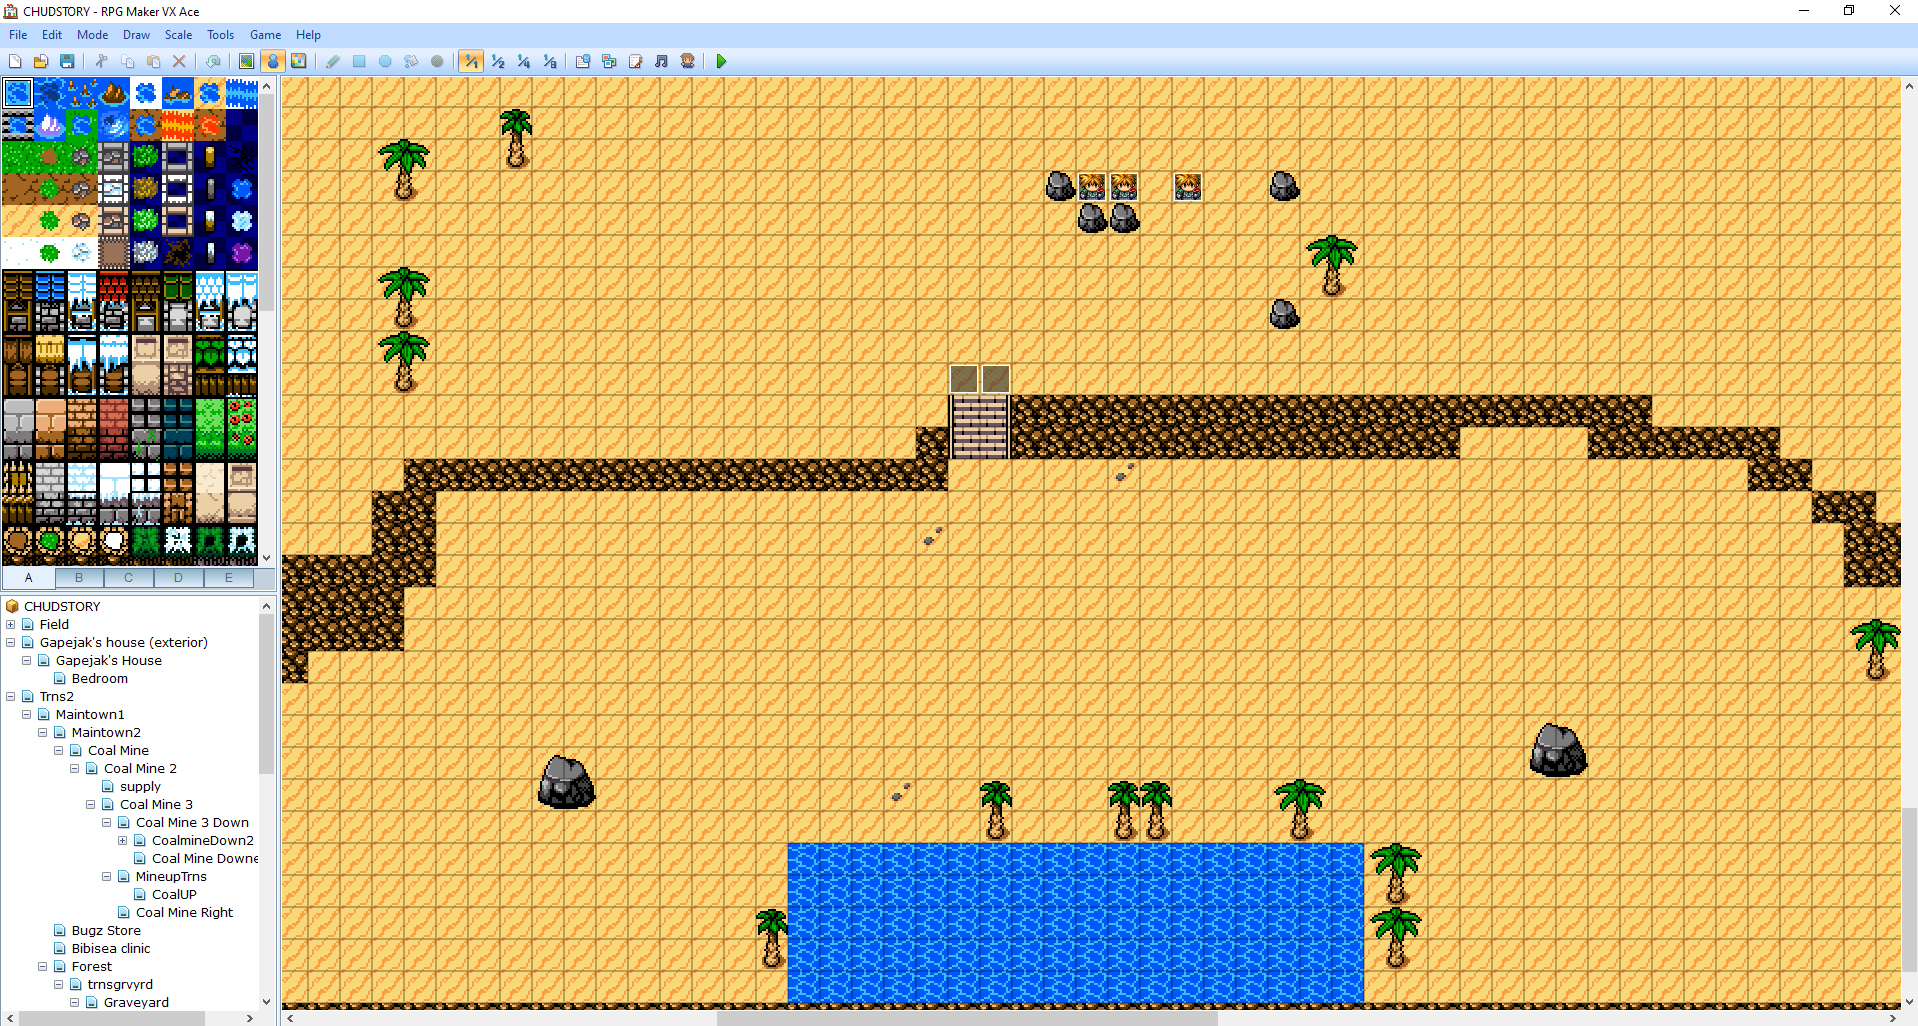Open the Resource Manager
The image size is (1918, 1026).
(x=609, y=62)
